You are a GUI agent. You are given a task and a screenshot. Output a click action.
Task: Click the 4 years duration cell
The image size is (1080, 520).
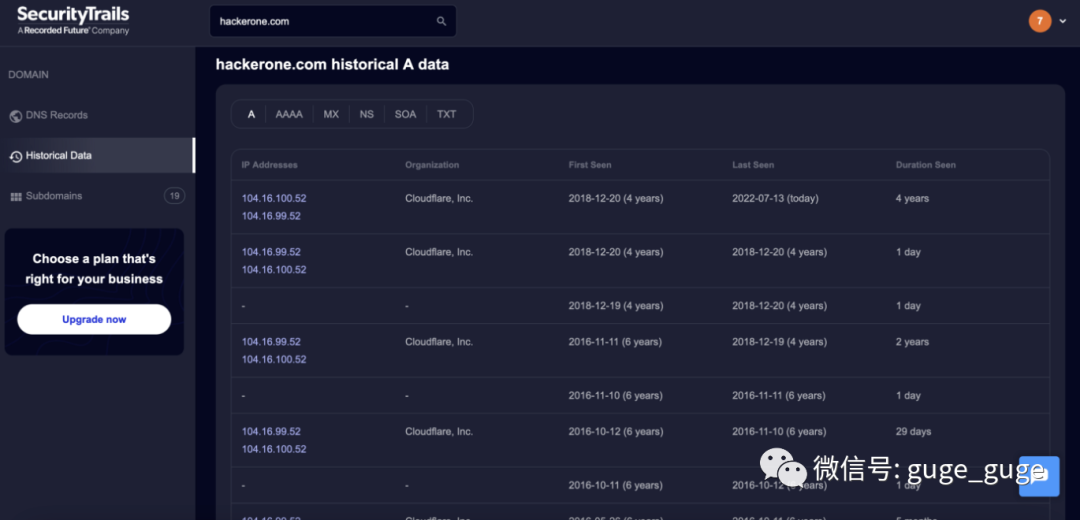tap(913, 198)
